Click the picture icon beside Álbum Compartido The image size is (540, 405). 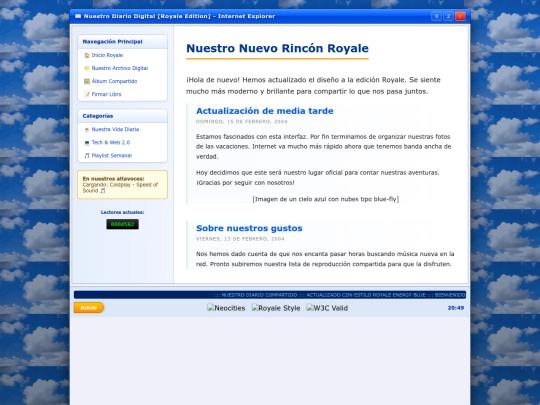(87, 81)
